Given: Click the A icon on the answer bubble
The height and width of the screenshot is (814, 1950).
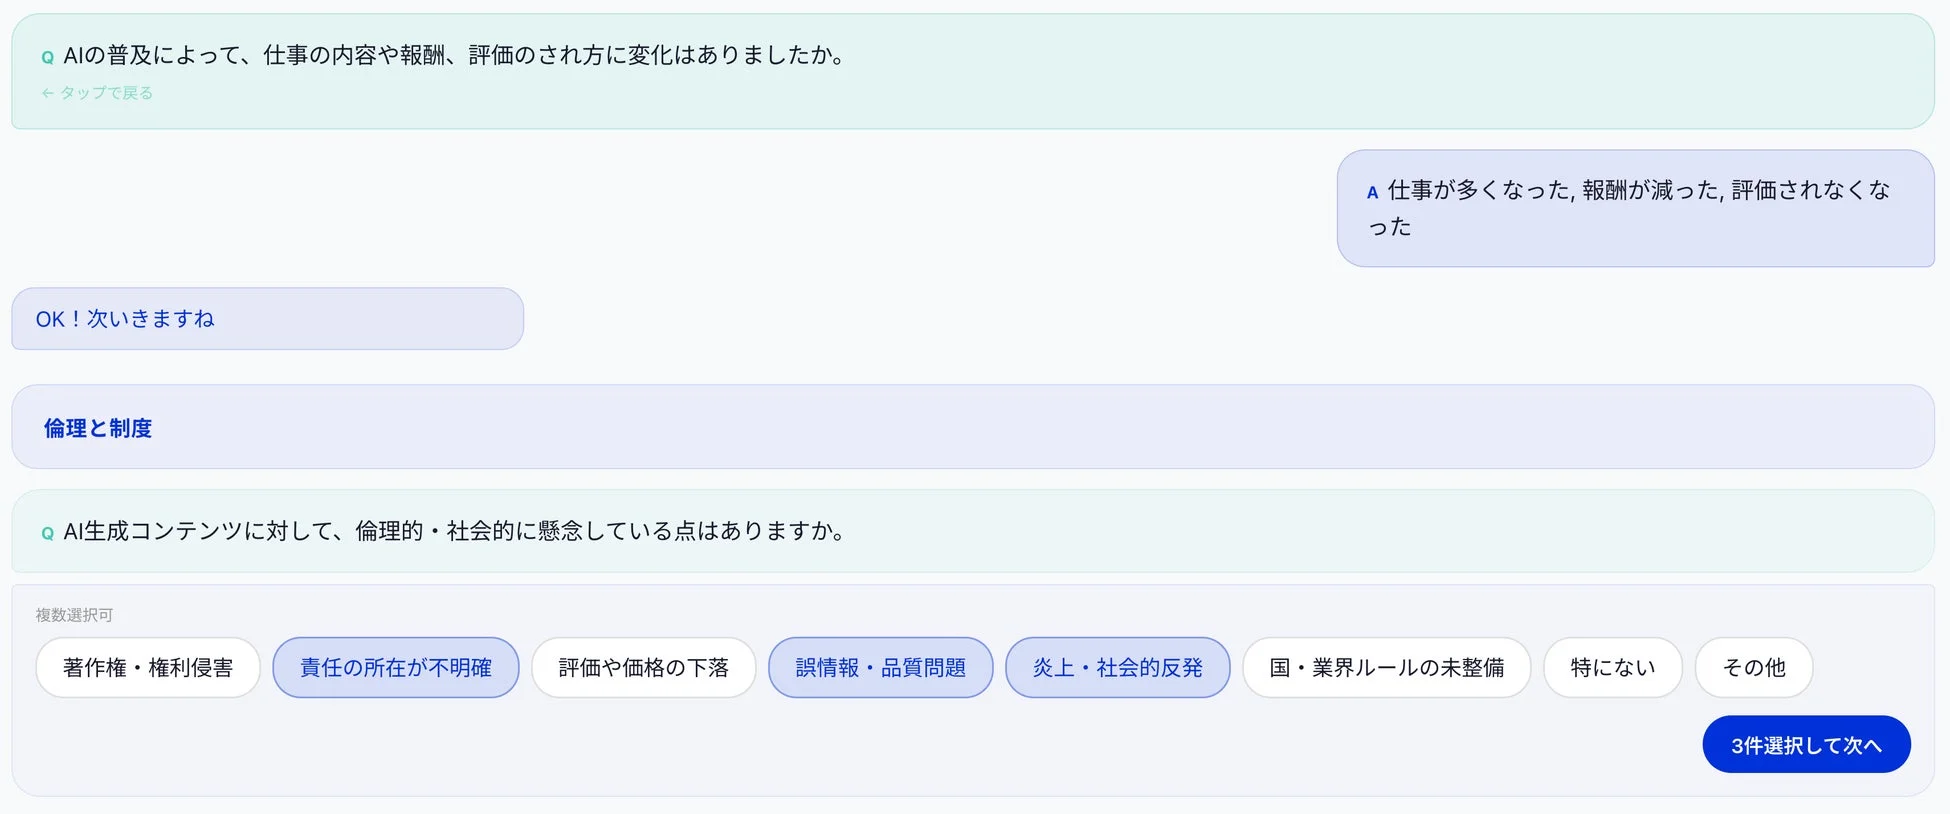Looking at the screenshot, I should click(1371, 192).
